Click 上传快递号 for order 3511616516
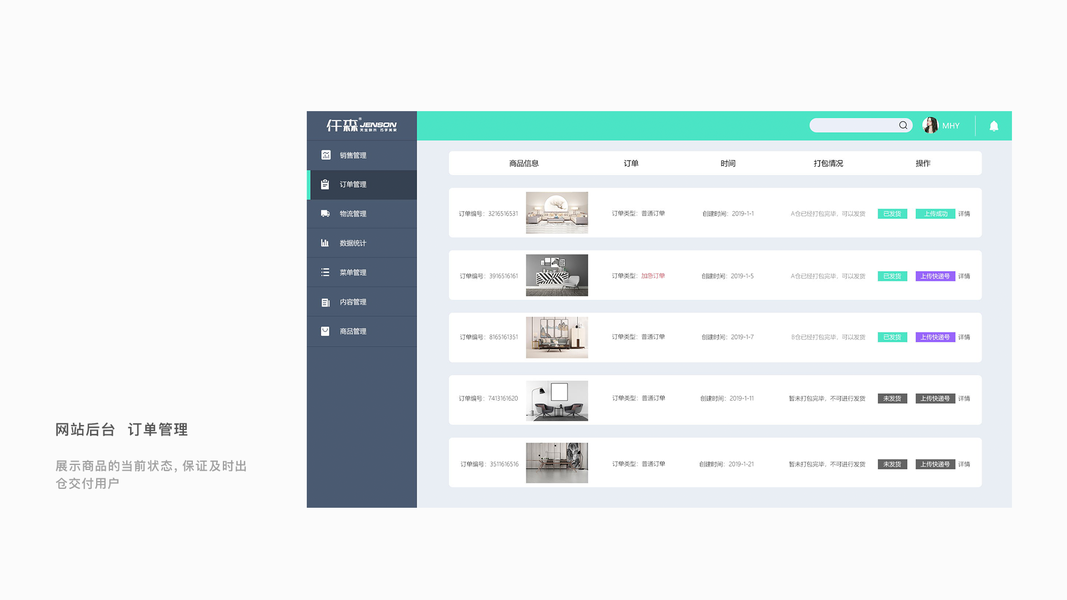The image size is (1067, 600). click(935, 464)
